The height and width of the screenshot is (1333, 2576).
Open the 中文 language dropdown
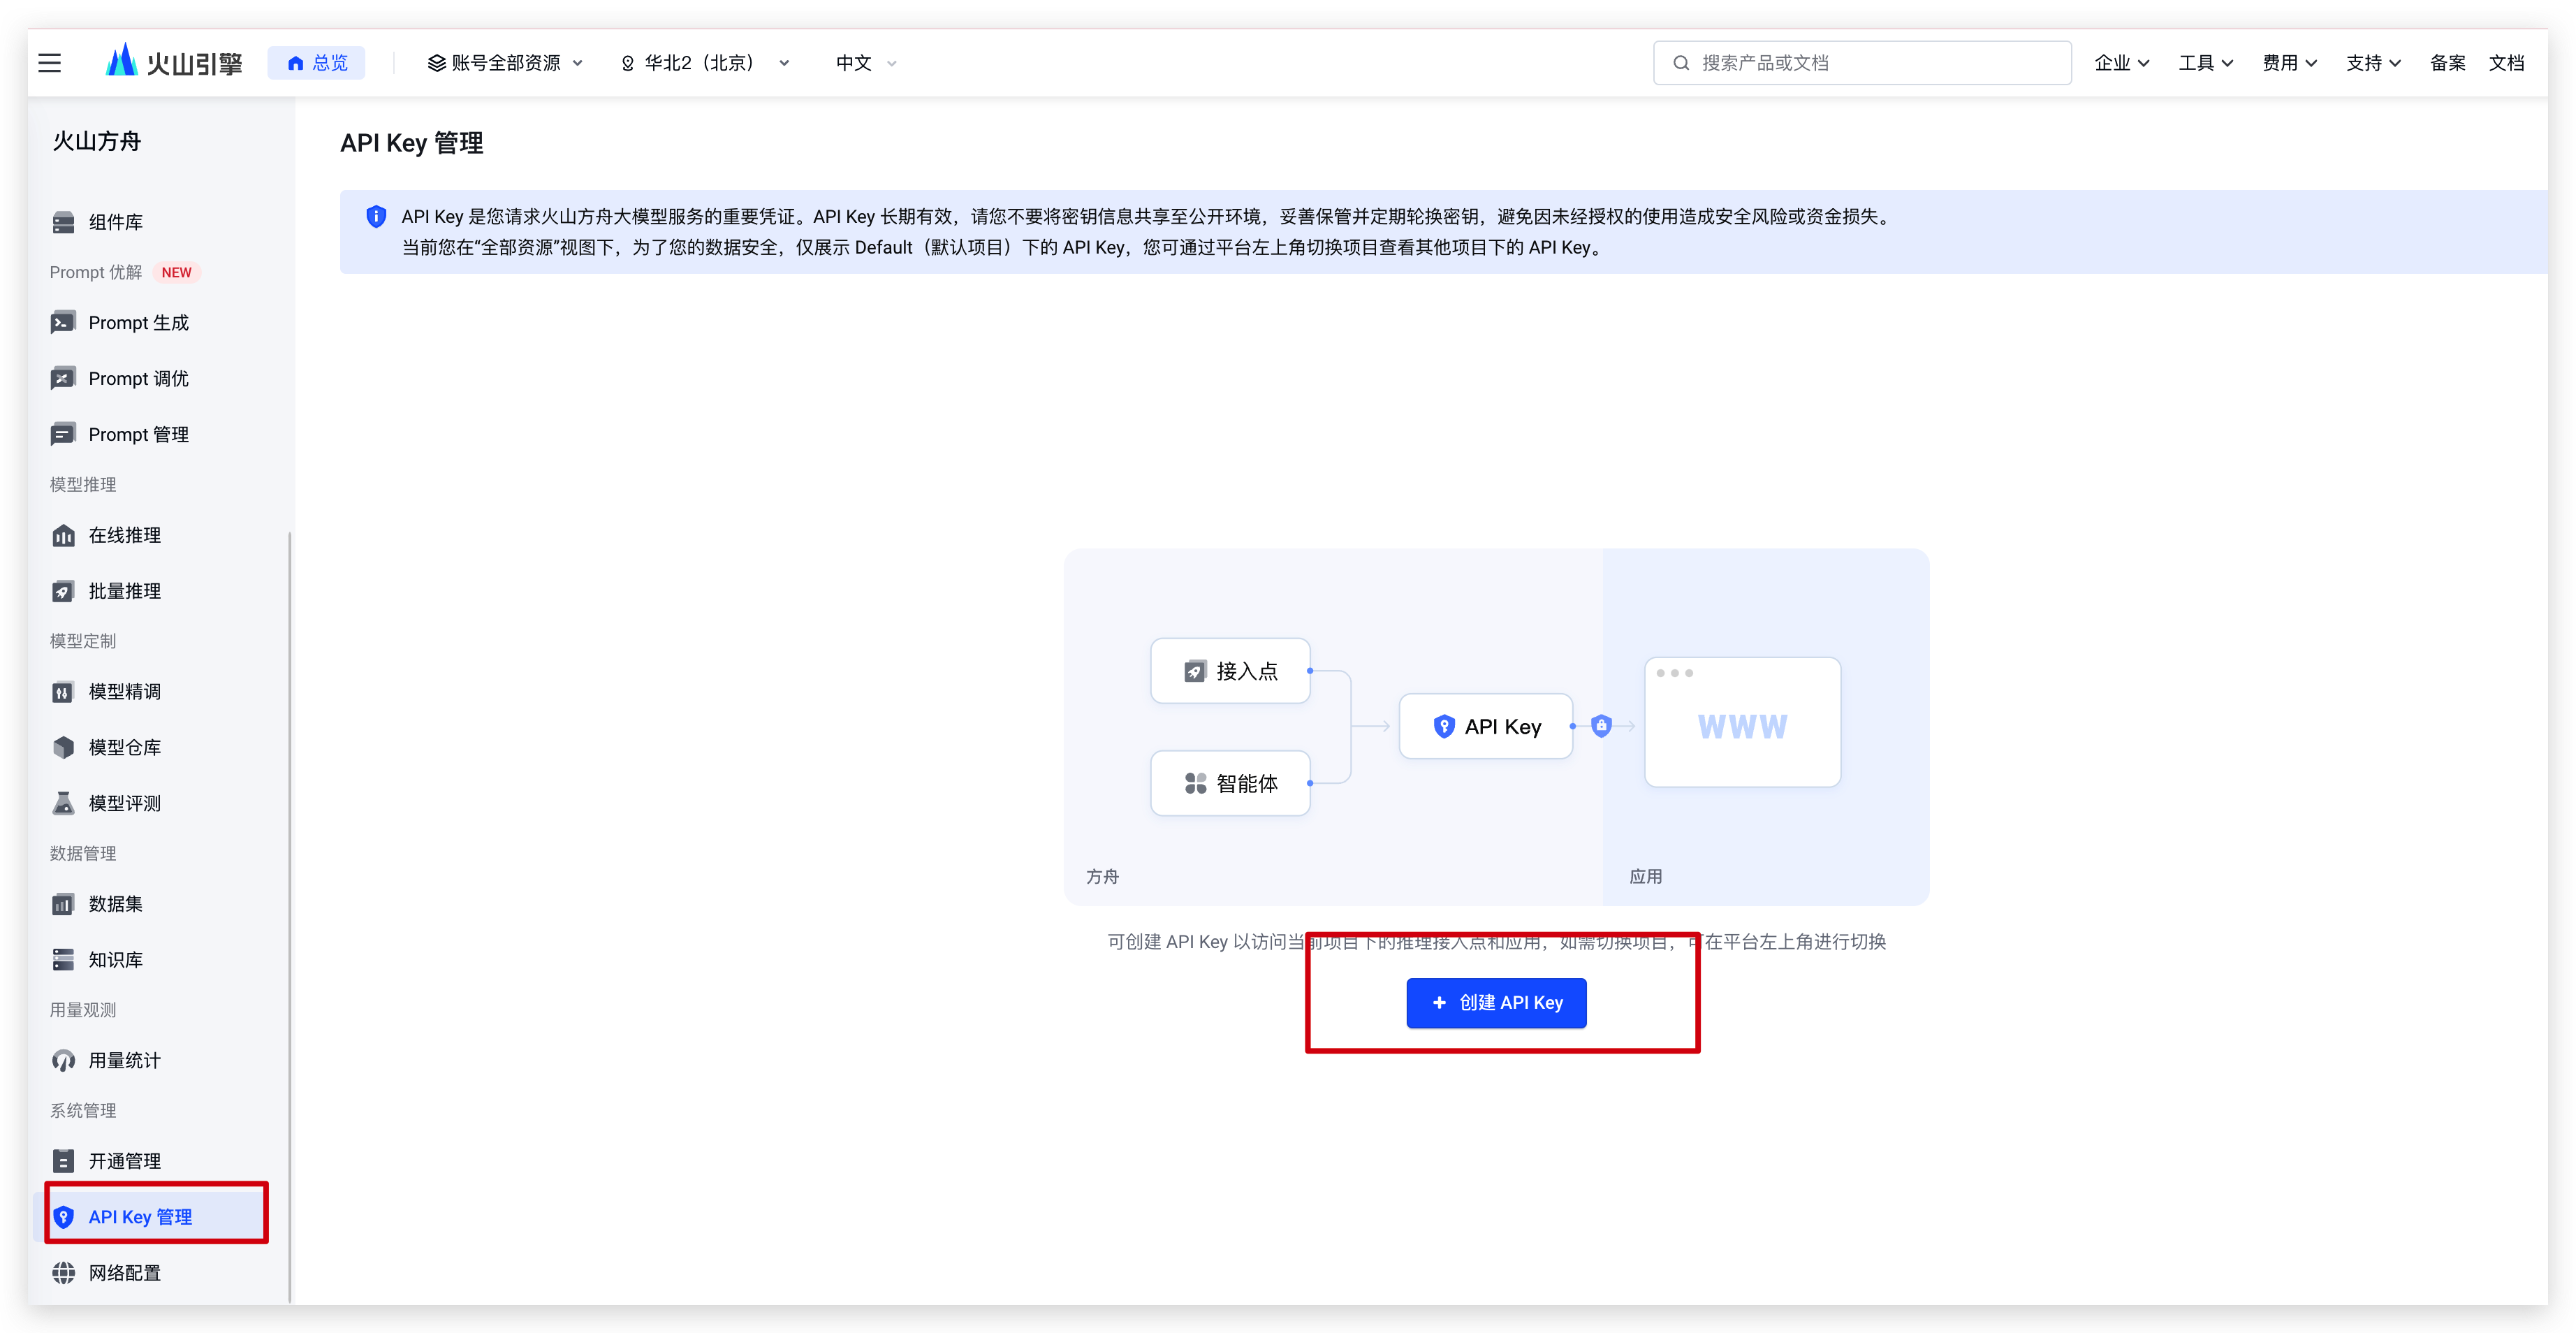(865, 63)
